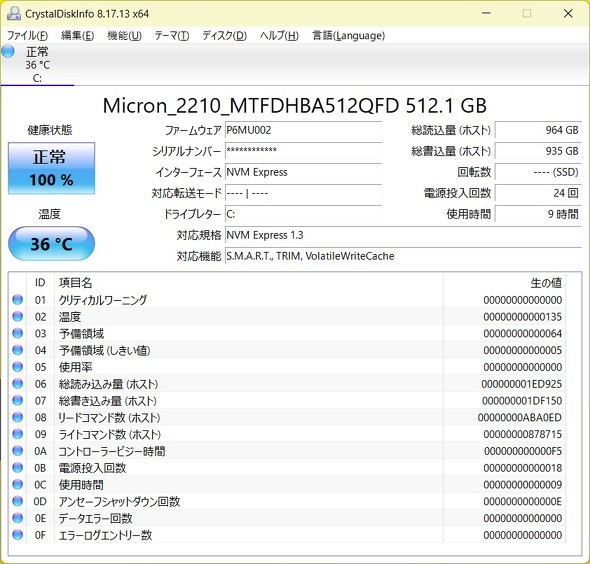Select the 使用率 attribute name
The width and height of the screenshot is (590, 564).
click(75, 367)
